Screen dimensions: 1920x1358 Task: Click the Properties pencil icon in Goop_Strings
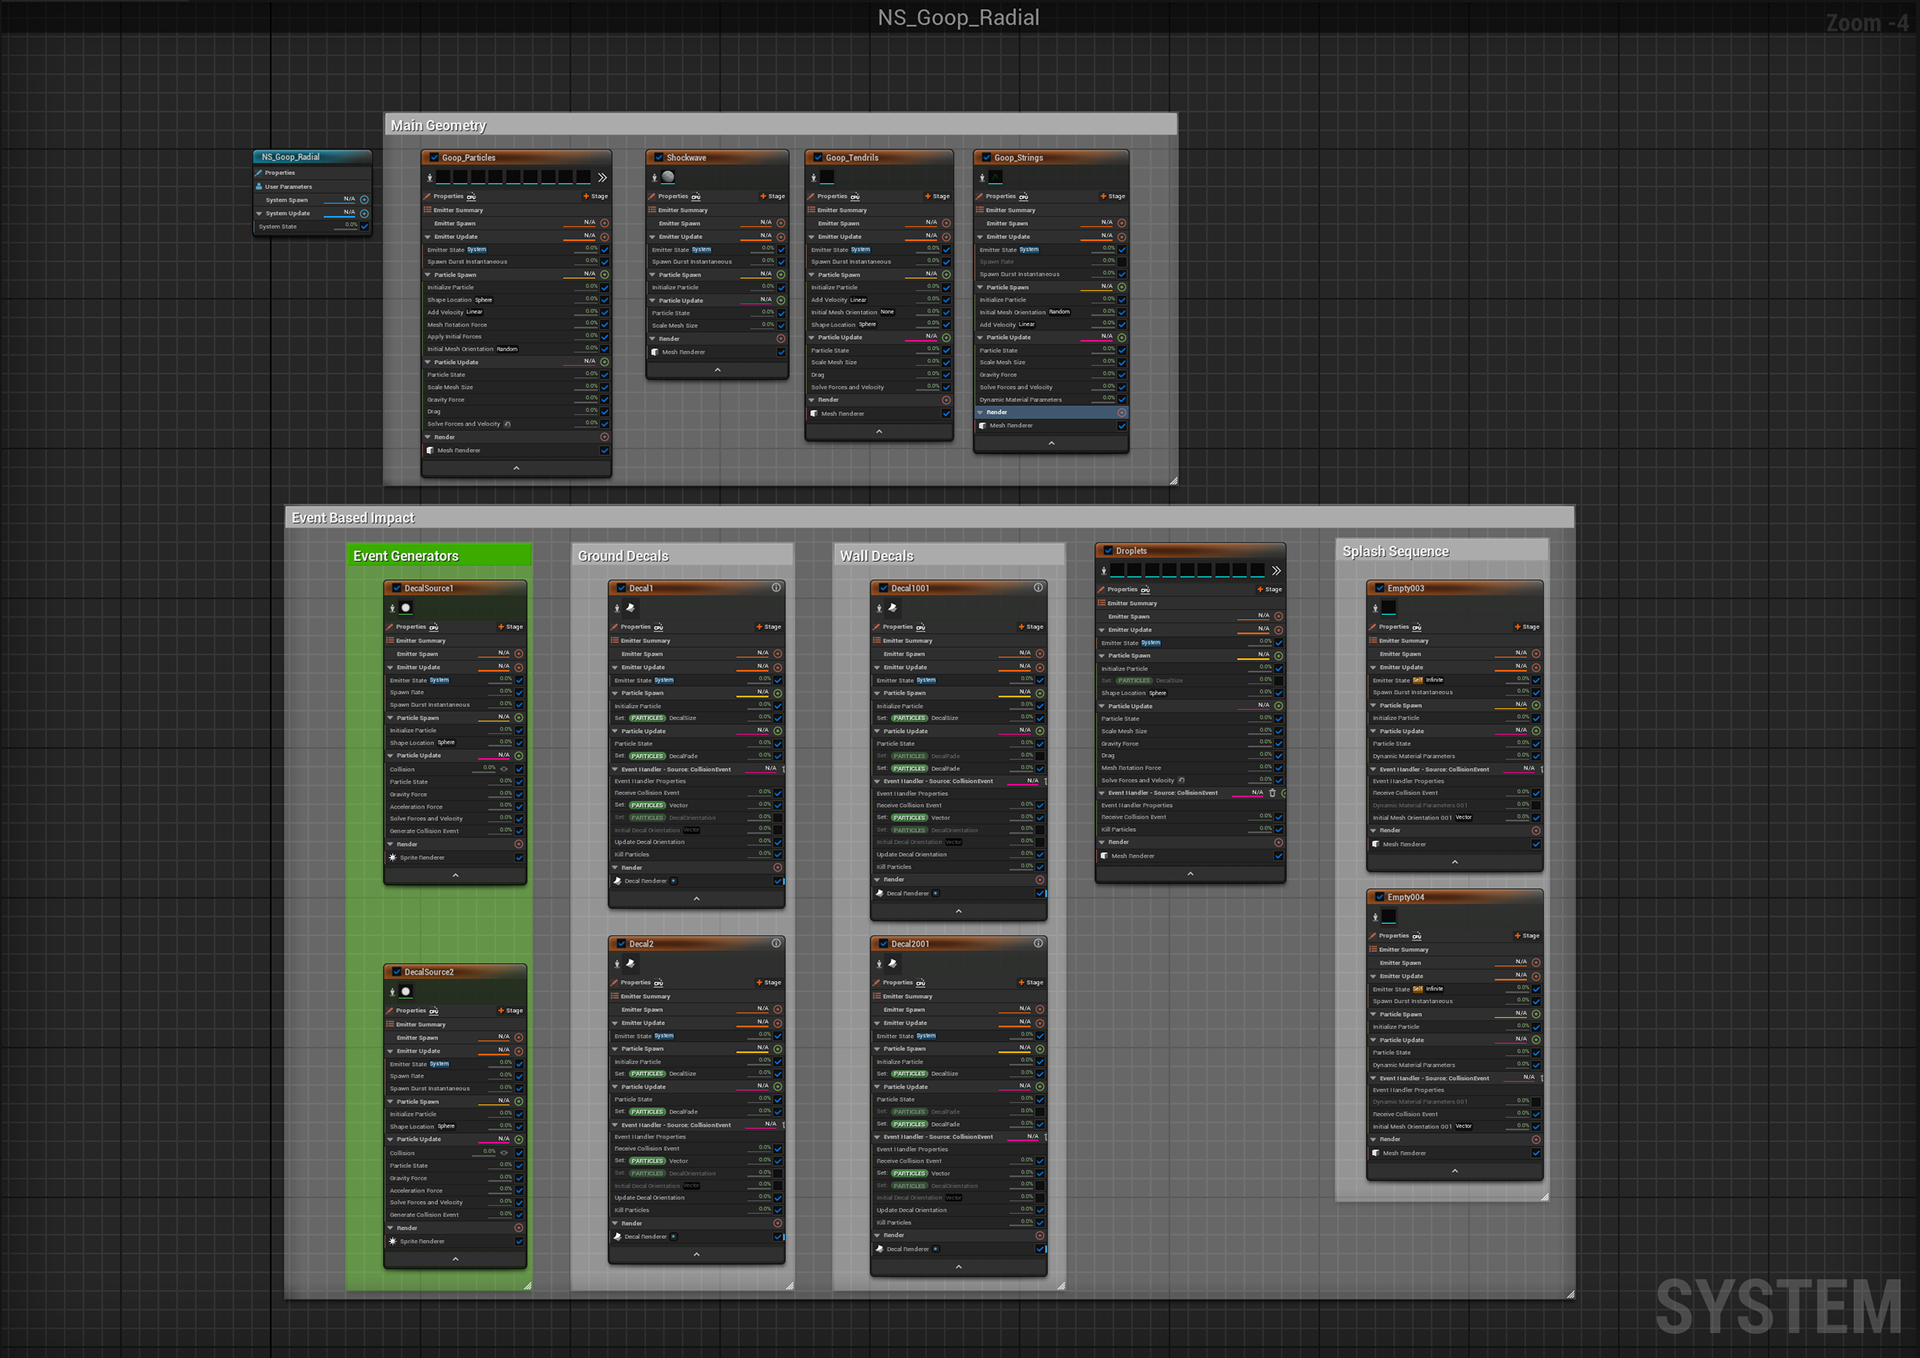coord(980,196)
